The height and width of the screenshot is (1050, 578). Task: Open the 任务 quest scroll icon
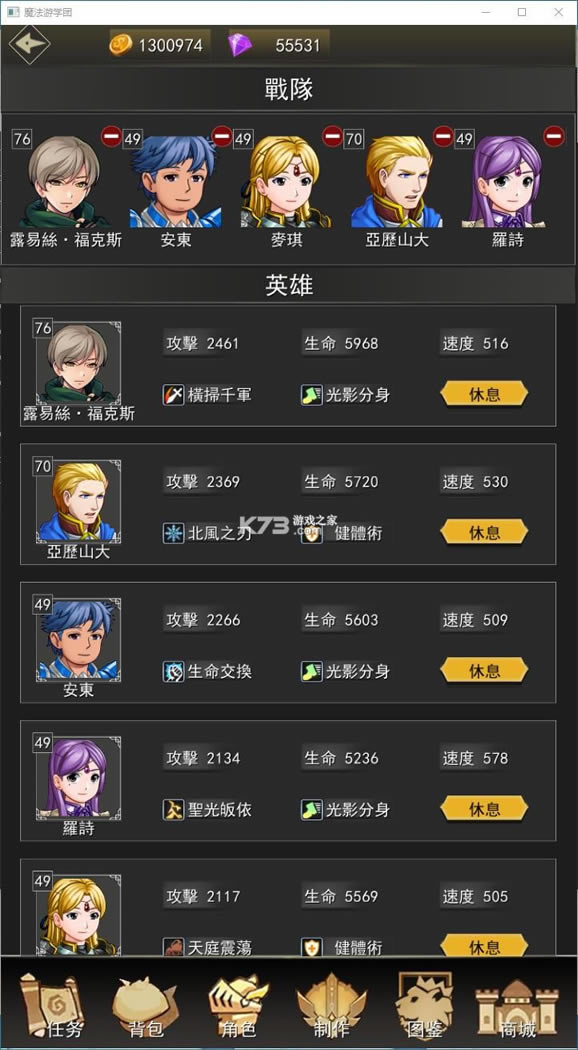click(51, 1004)
